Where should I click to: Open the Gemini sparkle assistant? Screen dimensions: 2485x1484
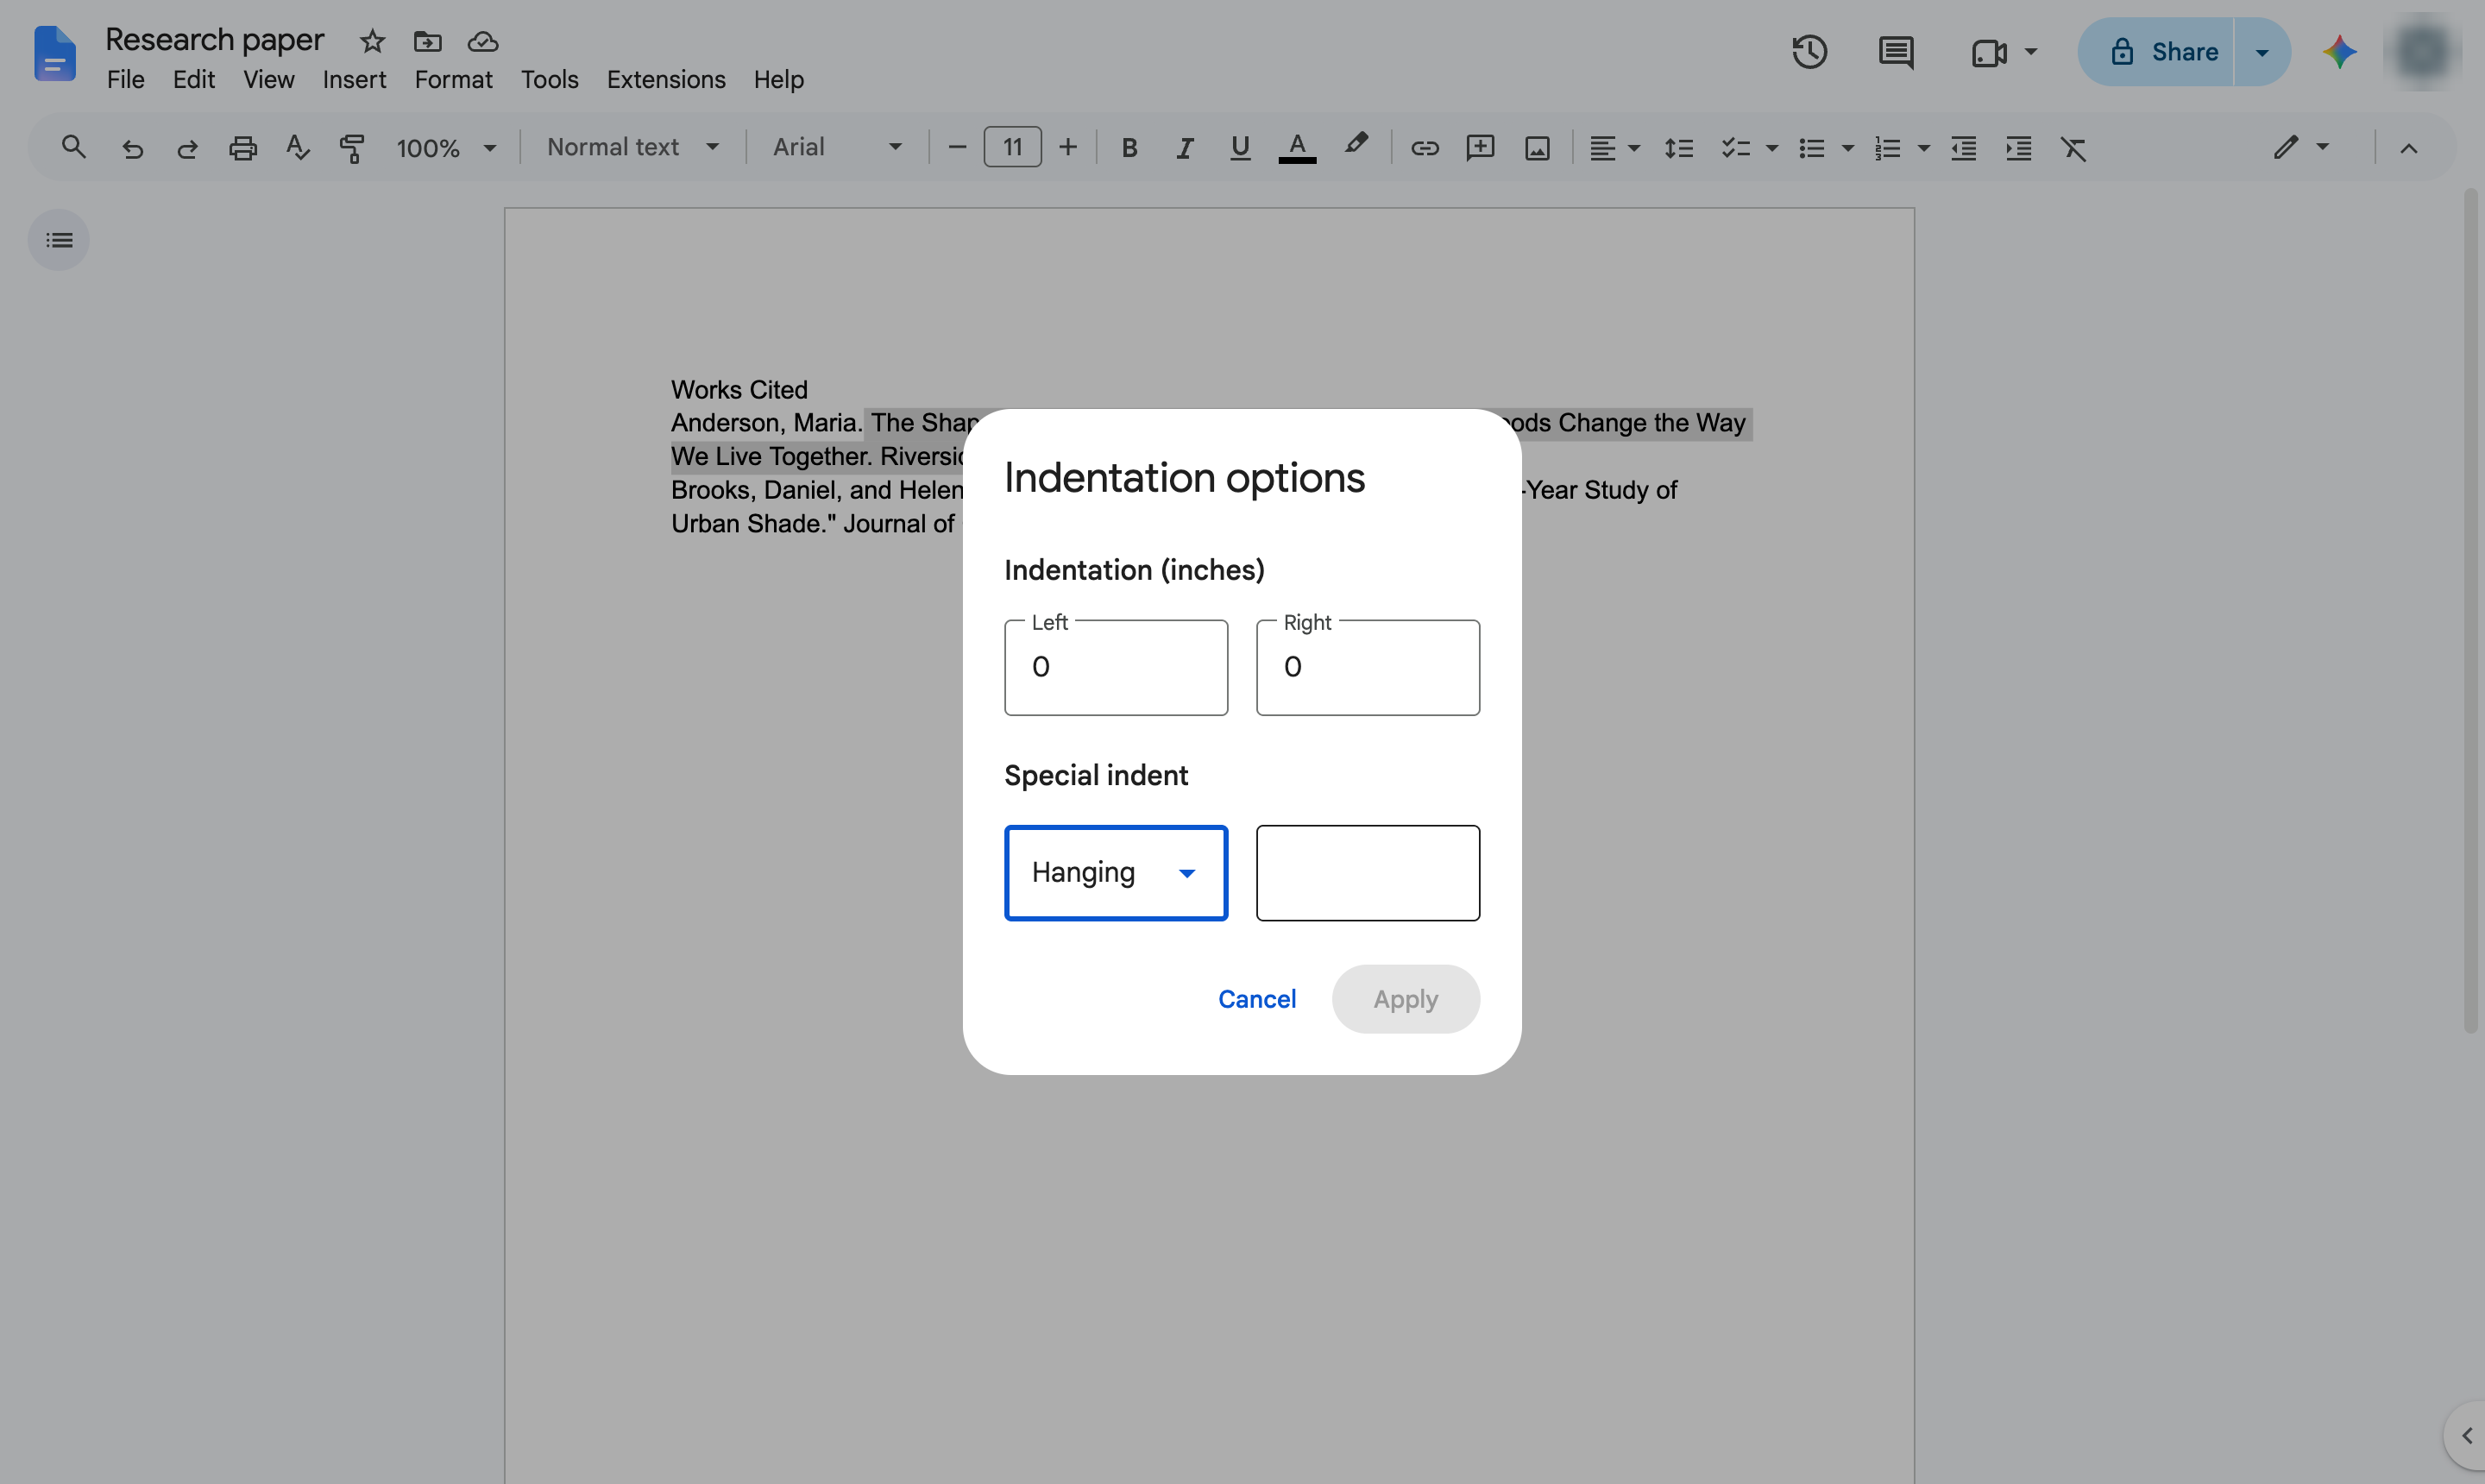pyautogui.click(x=2339, y=52)
